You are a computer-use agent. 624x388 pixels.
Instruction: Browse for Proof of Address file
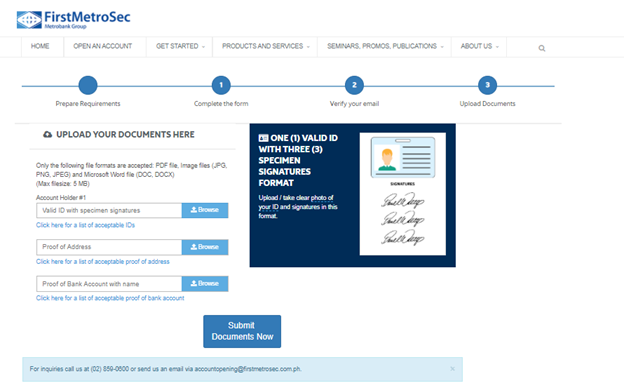[x=205, y=247]
